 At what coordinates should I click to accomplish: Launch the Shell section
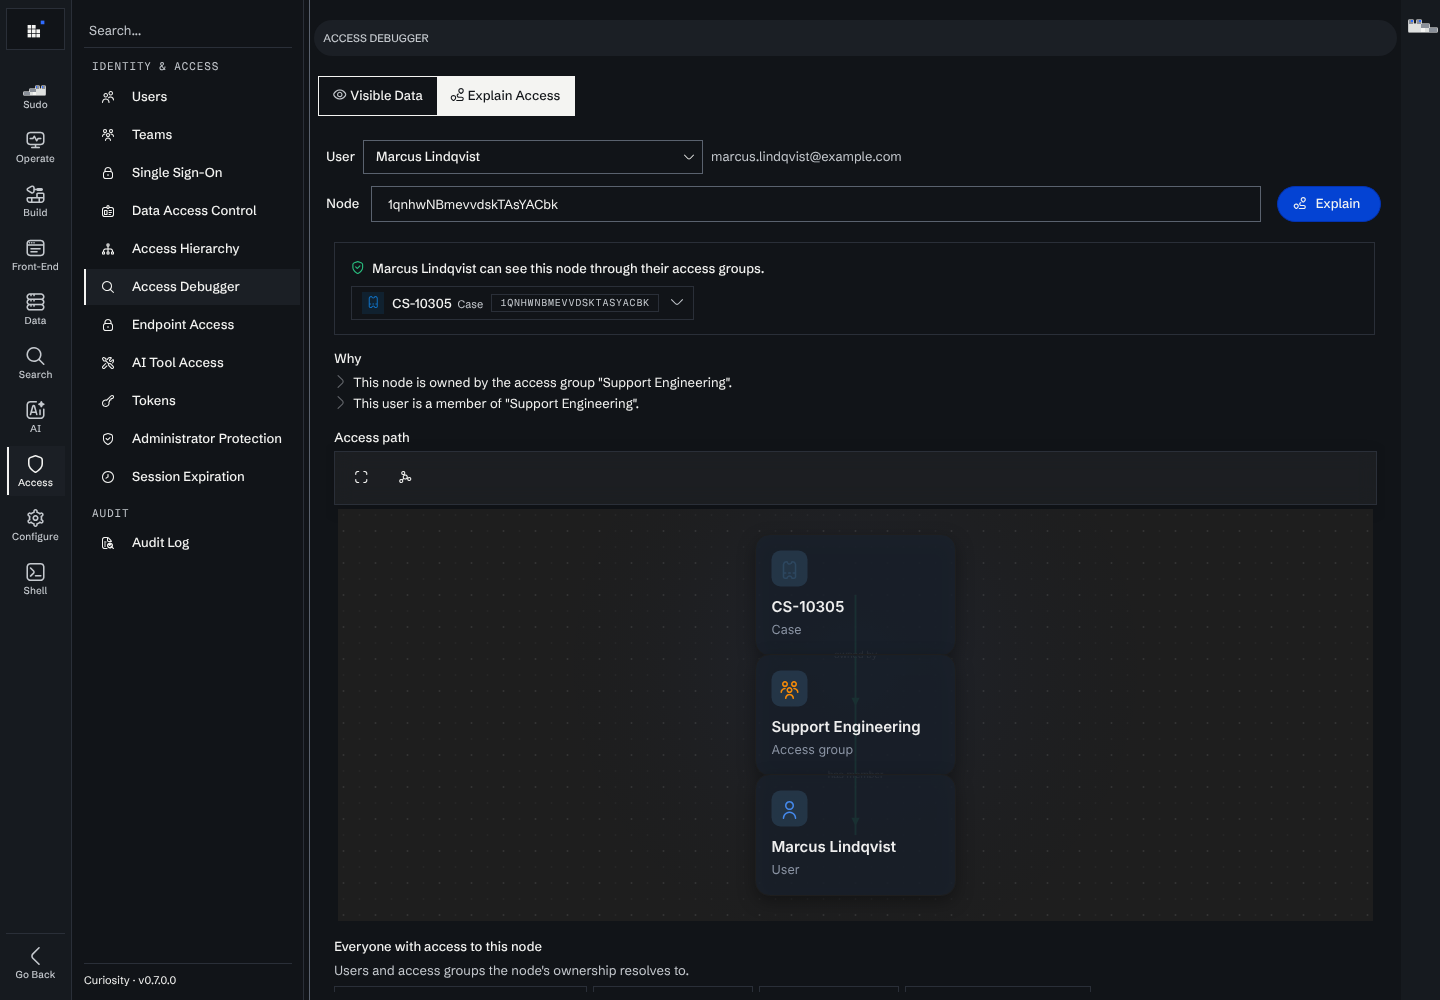pyautogui.click(x=35, y=580)
